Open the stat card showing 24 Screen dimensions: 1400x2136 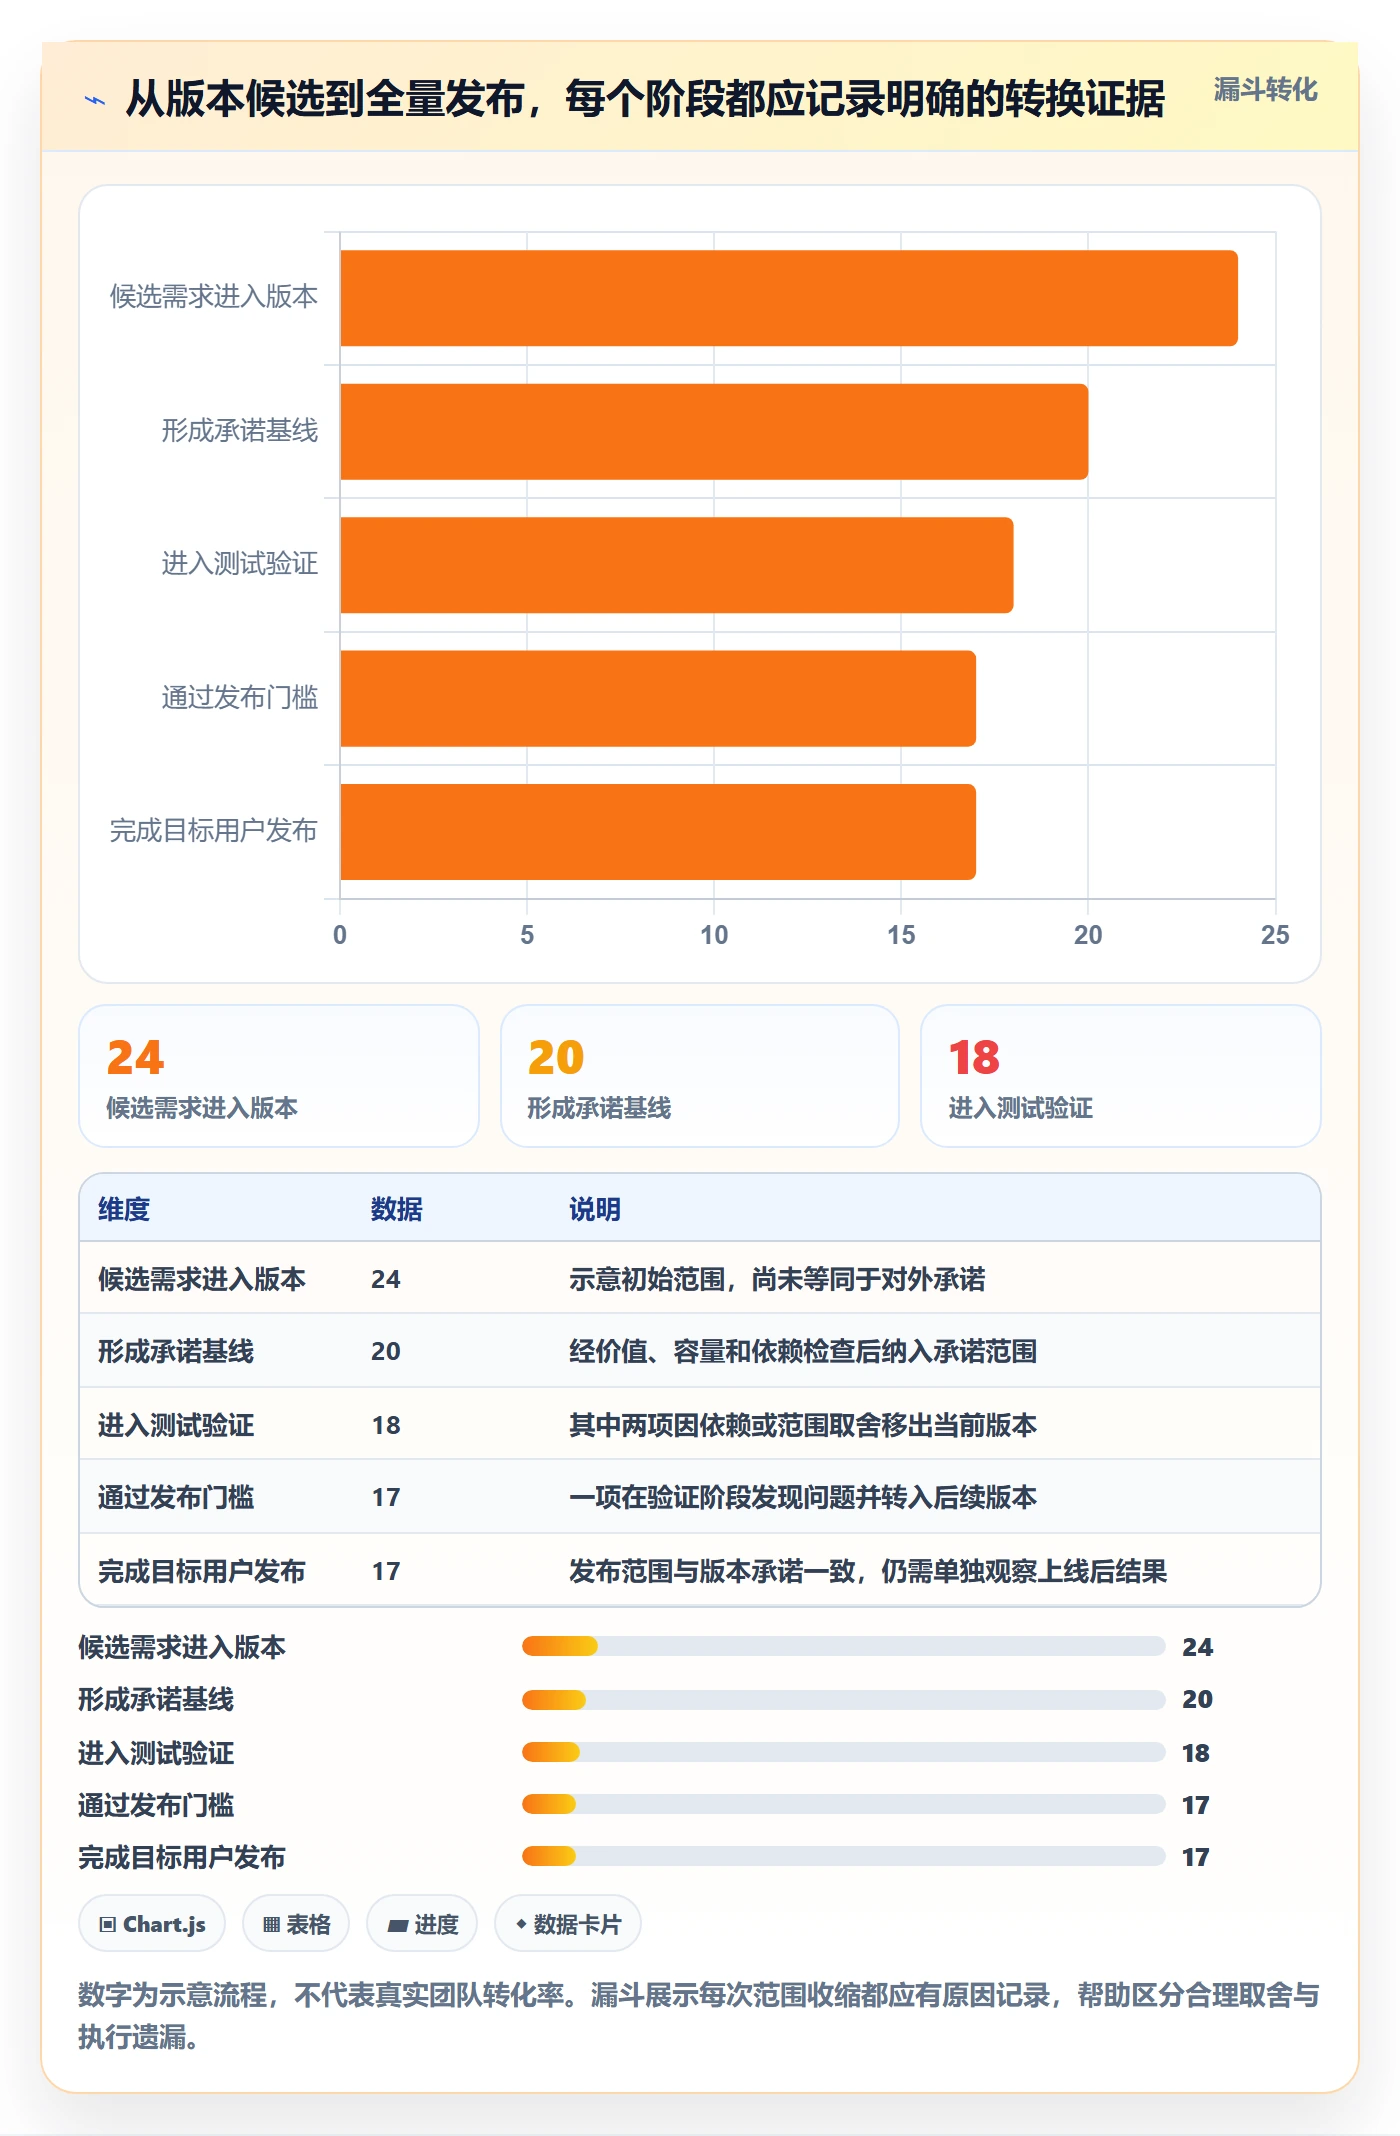(279, 1076)
